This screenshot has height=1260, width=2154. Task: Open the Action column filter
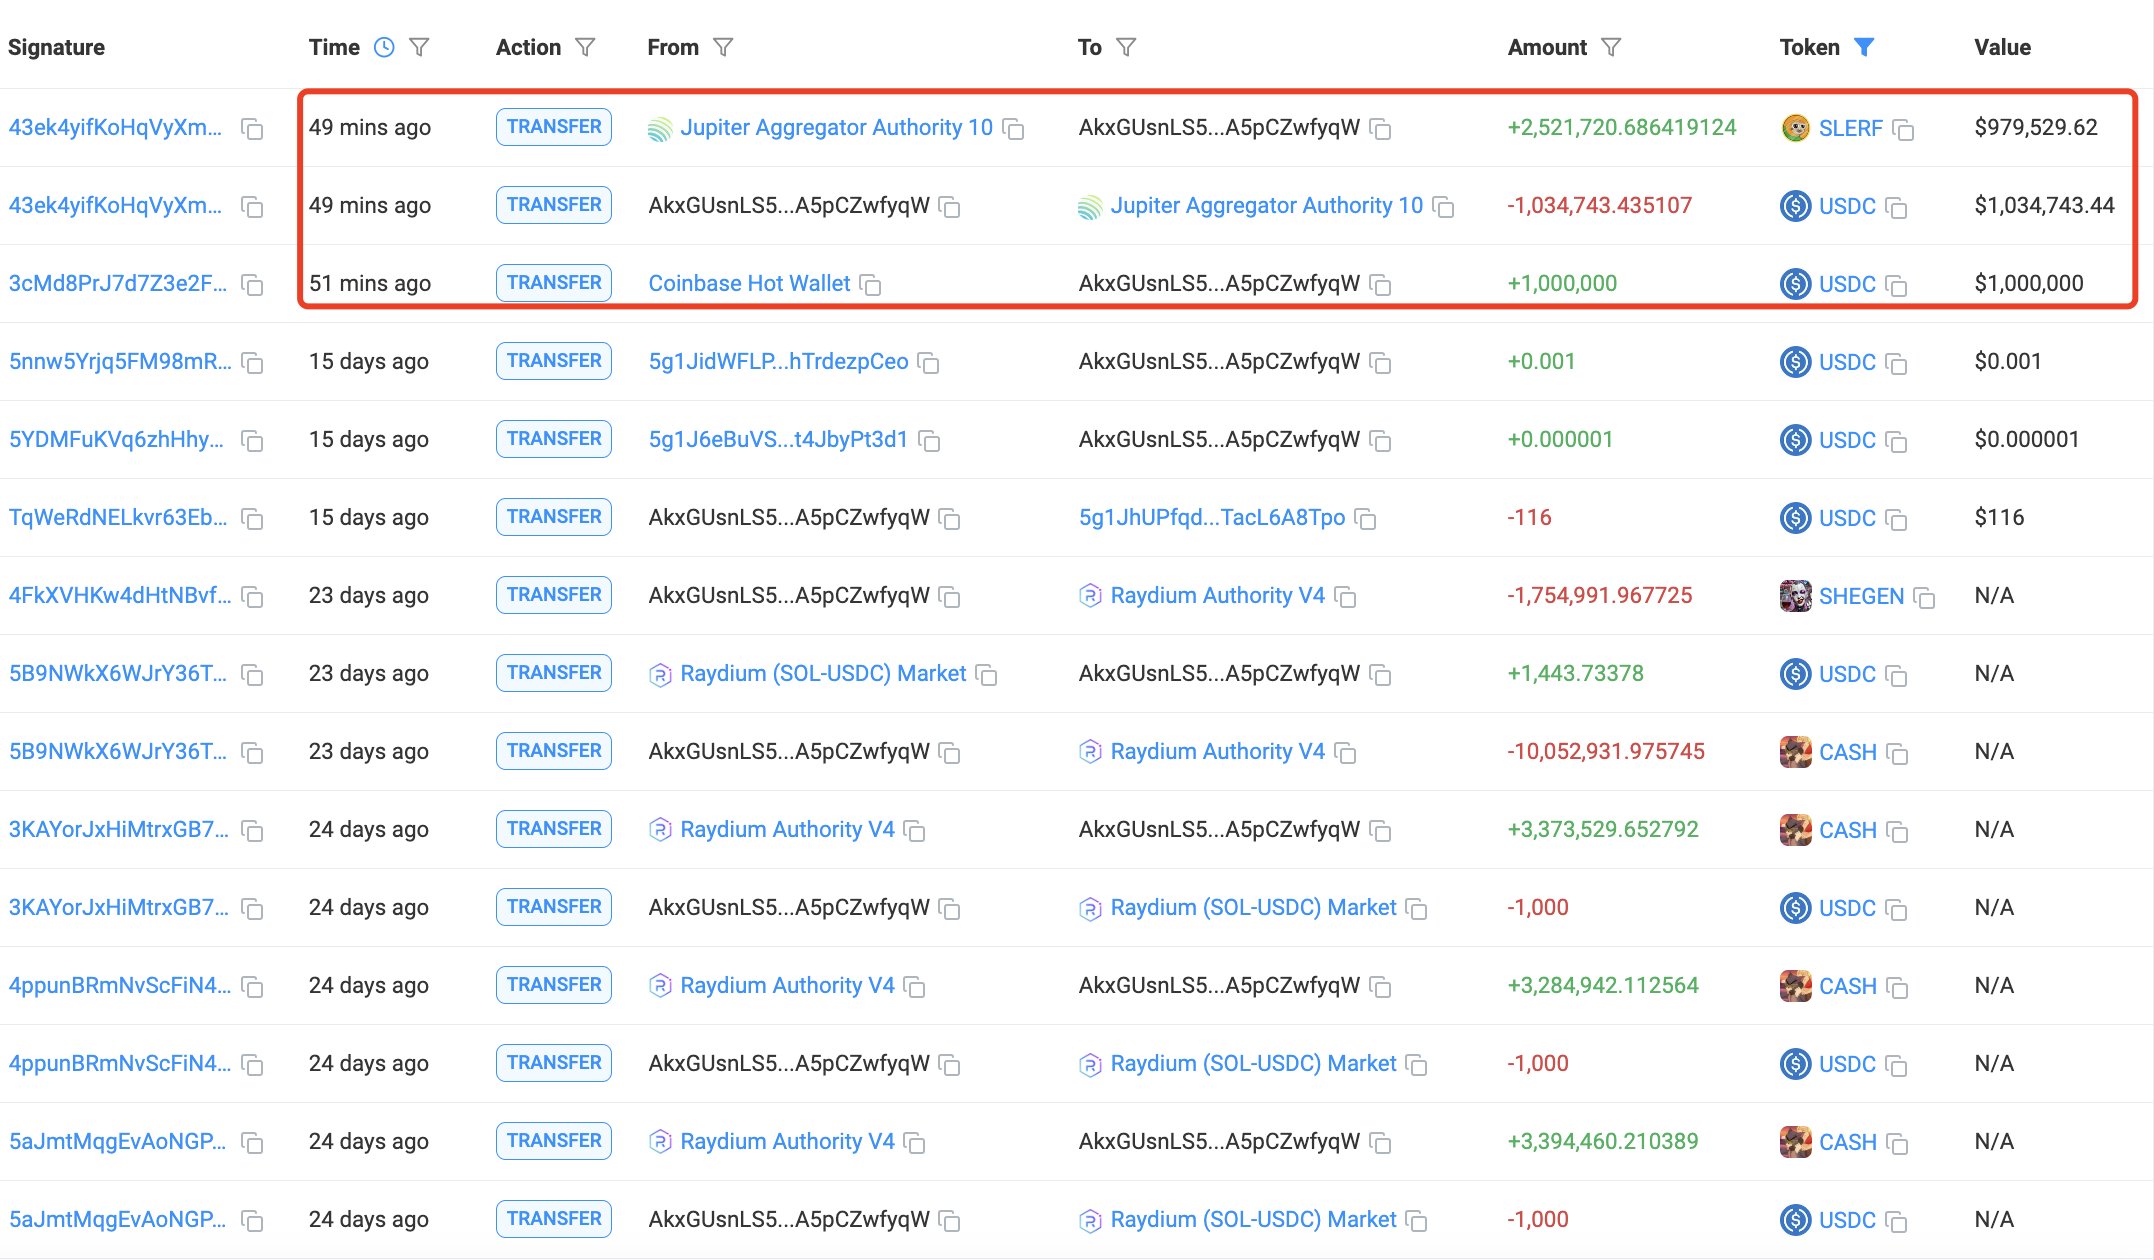tap(586, 47)
